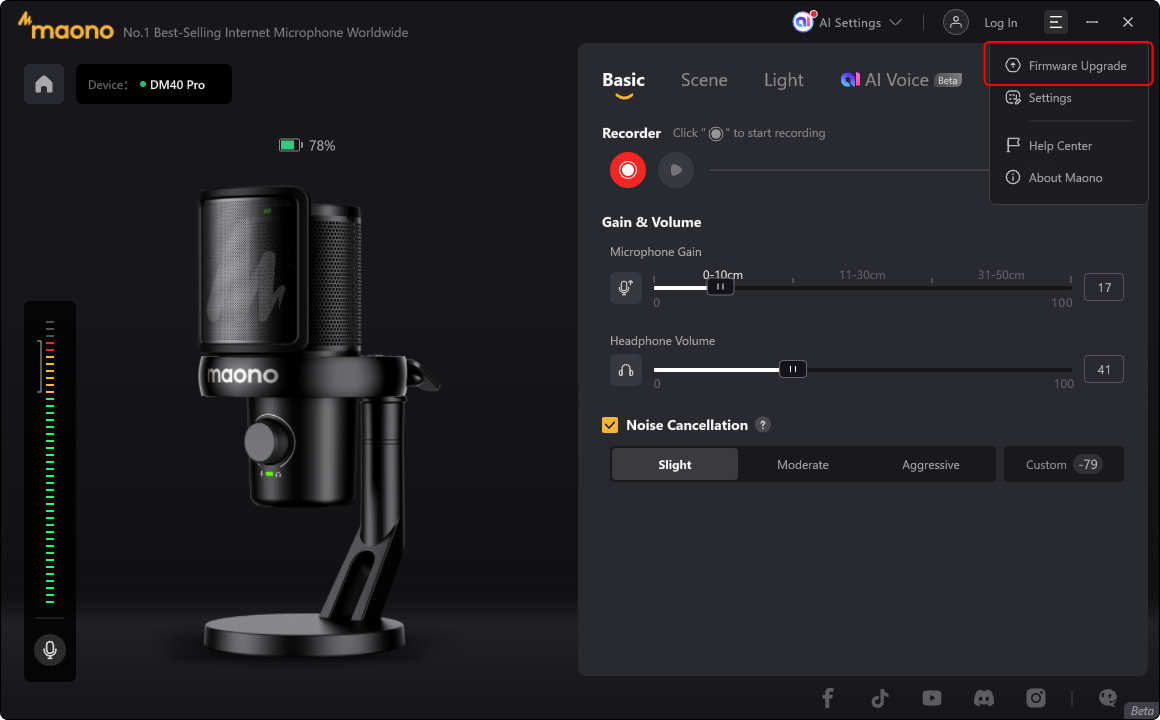Screen dimensions: 1160x720
Task: Open Help Center from the menu
Action: tap(1068, 146)
